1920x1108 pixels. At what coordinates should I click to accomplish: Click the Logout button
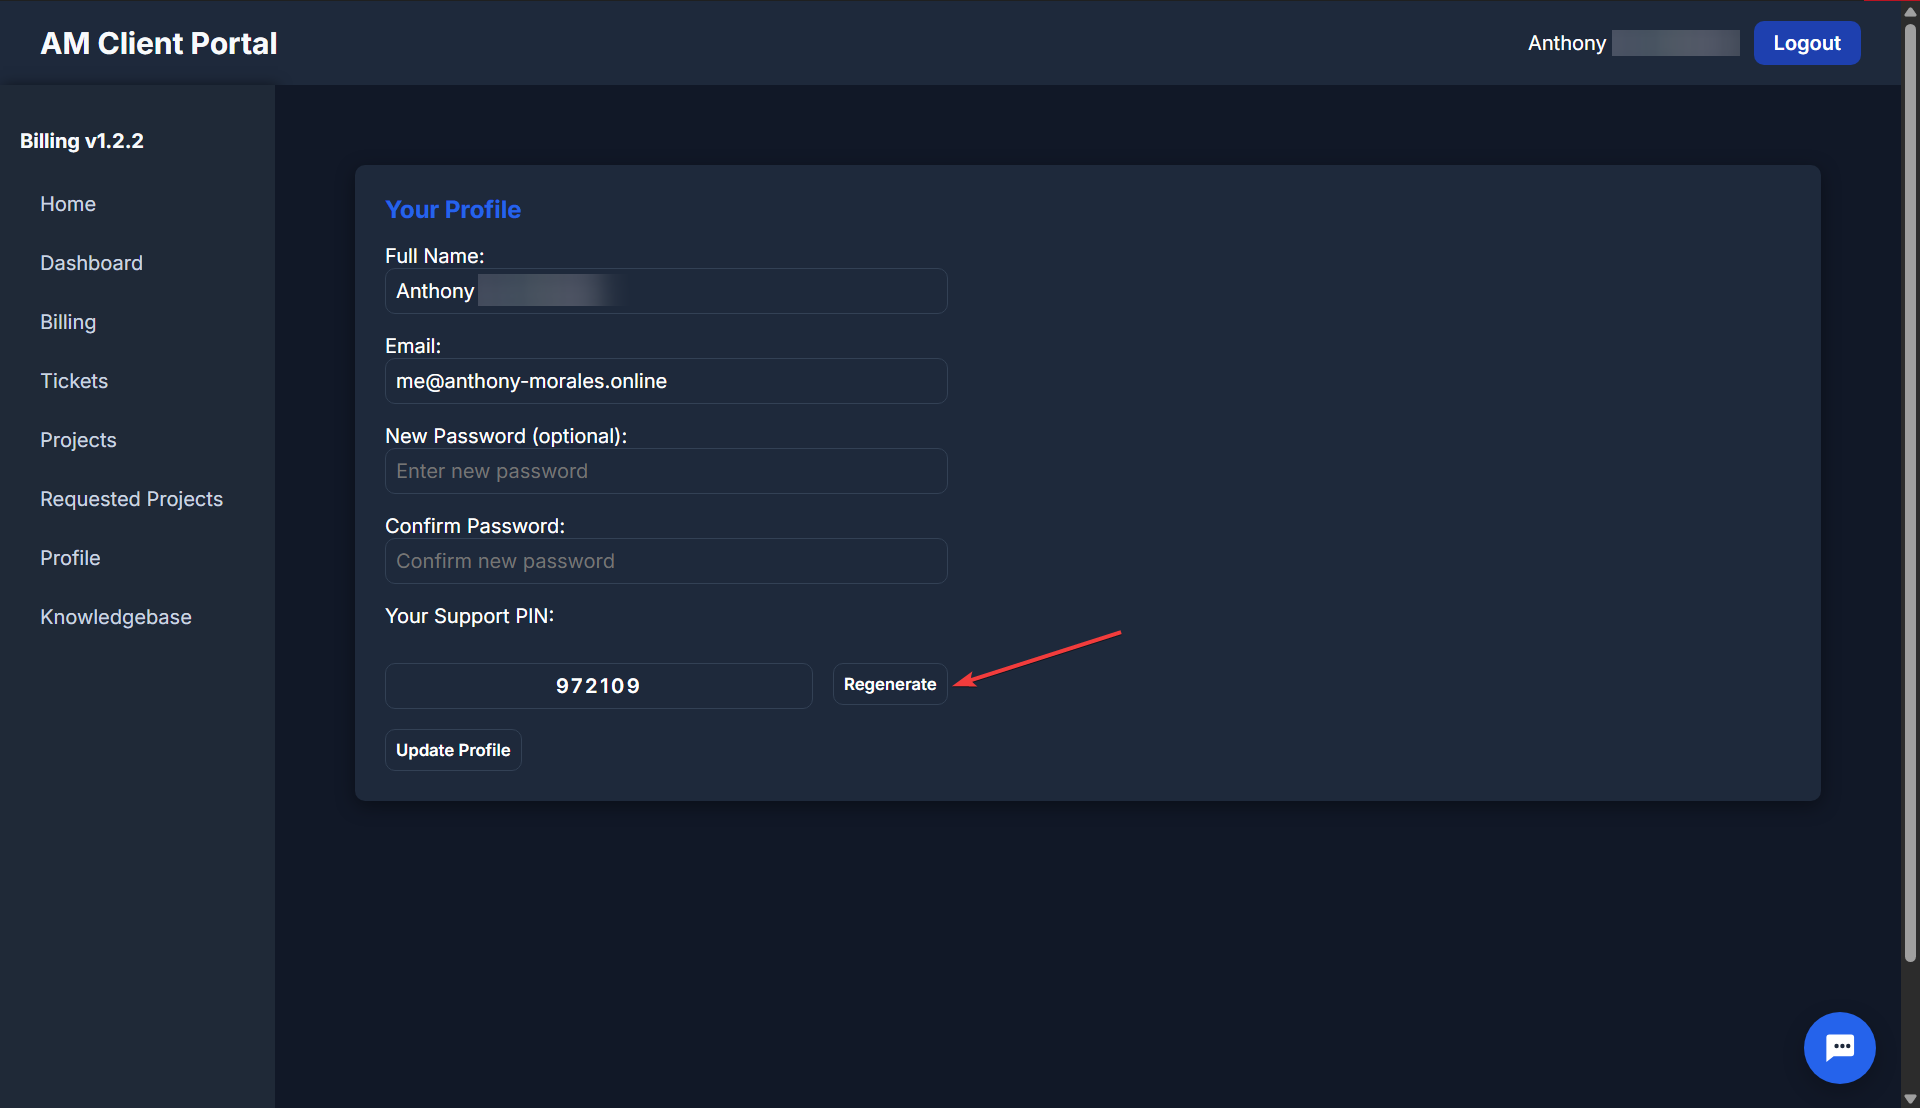(1806, 43)
